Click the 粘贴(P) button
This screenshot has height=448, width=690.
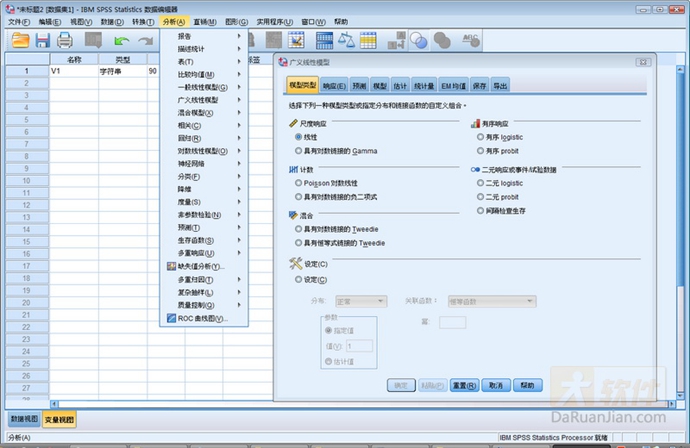tap(433, 386)
